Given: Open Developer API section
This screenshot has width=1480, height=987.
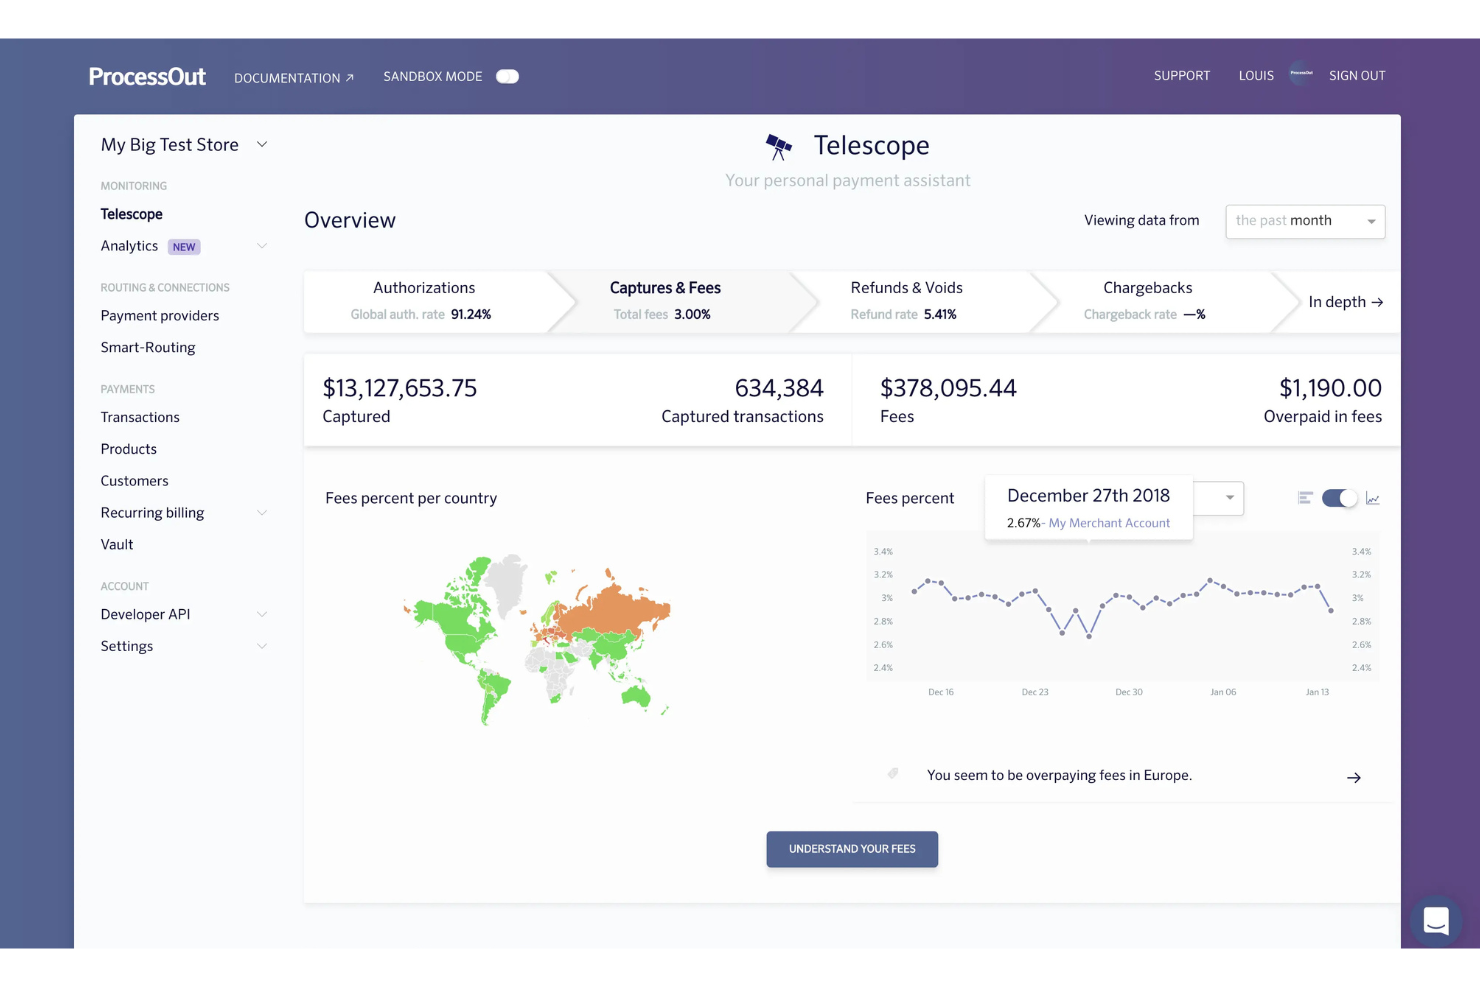Looking at the screenshot, I should tap(145, 614).
